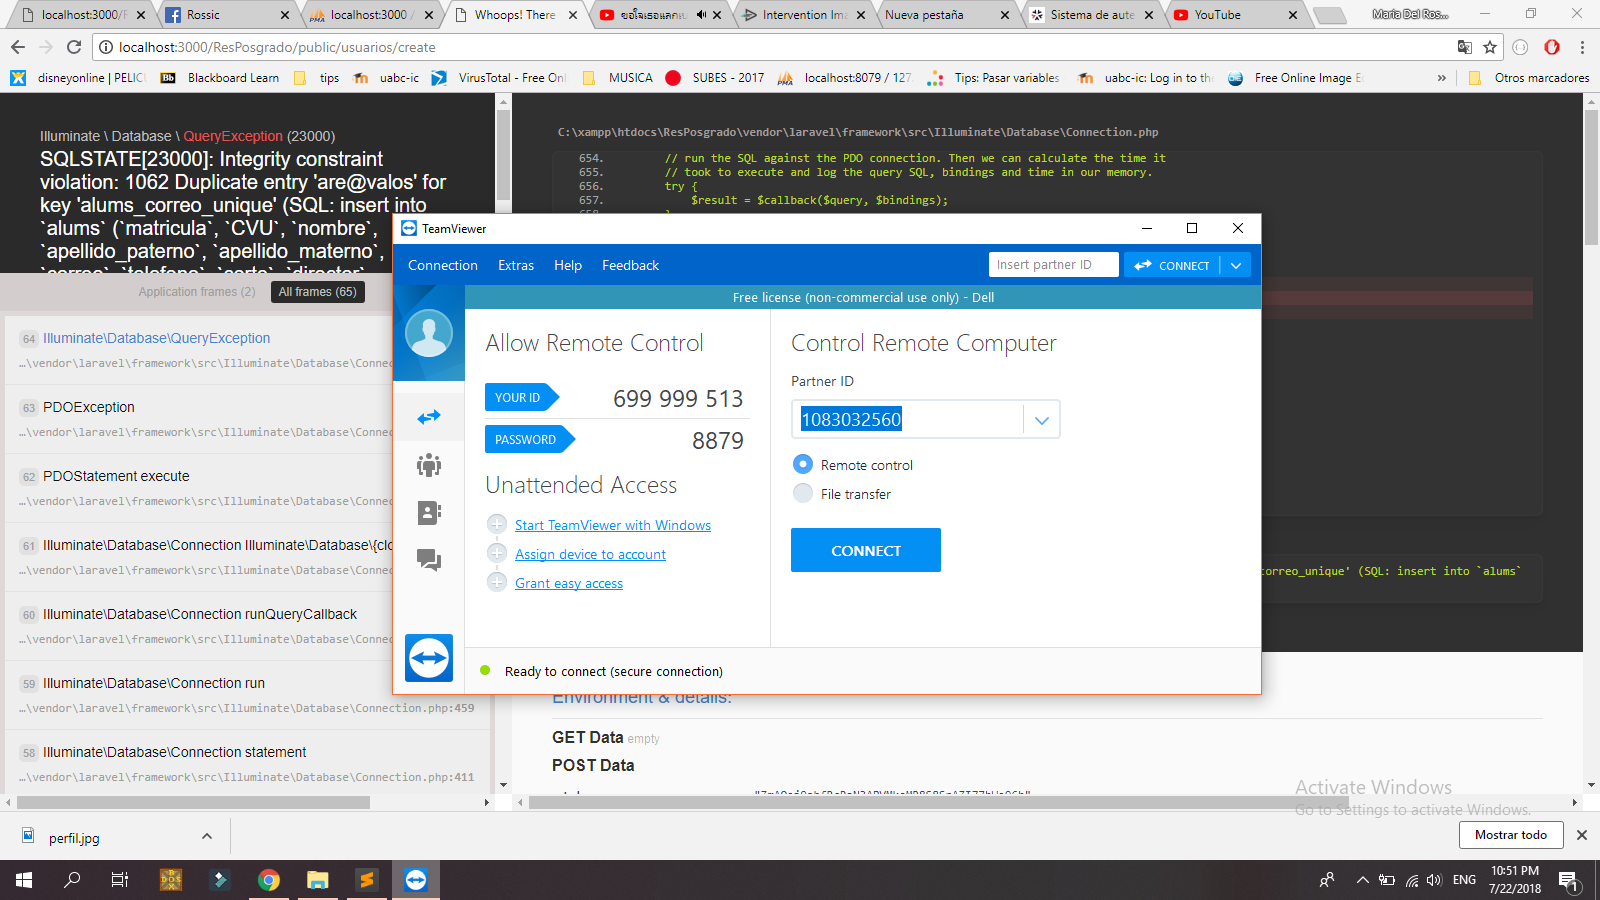The height and width of the screenshot is (900, 1600).
Task: Follow the Assign device to account link
Action: tap(590, 554)
